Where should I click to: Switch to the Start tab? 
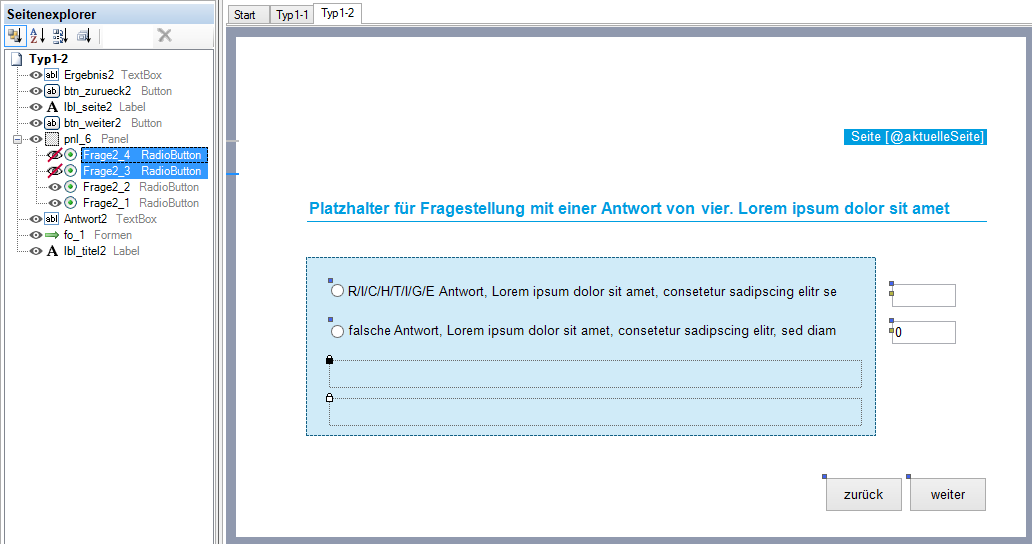tap(245, 15)
